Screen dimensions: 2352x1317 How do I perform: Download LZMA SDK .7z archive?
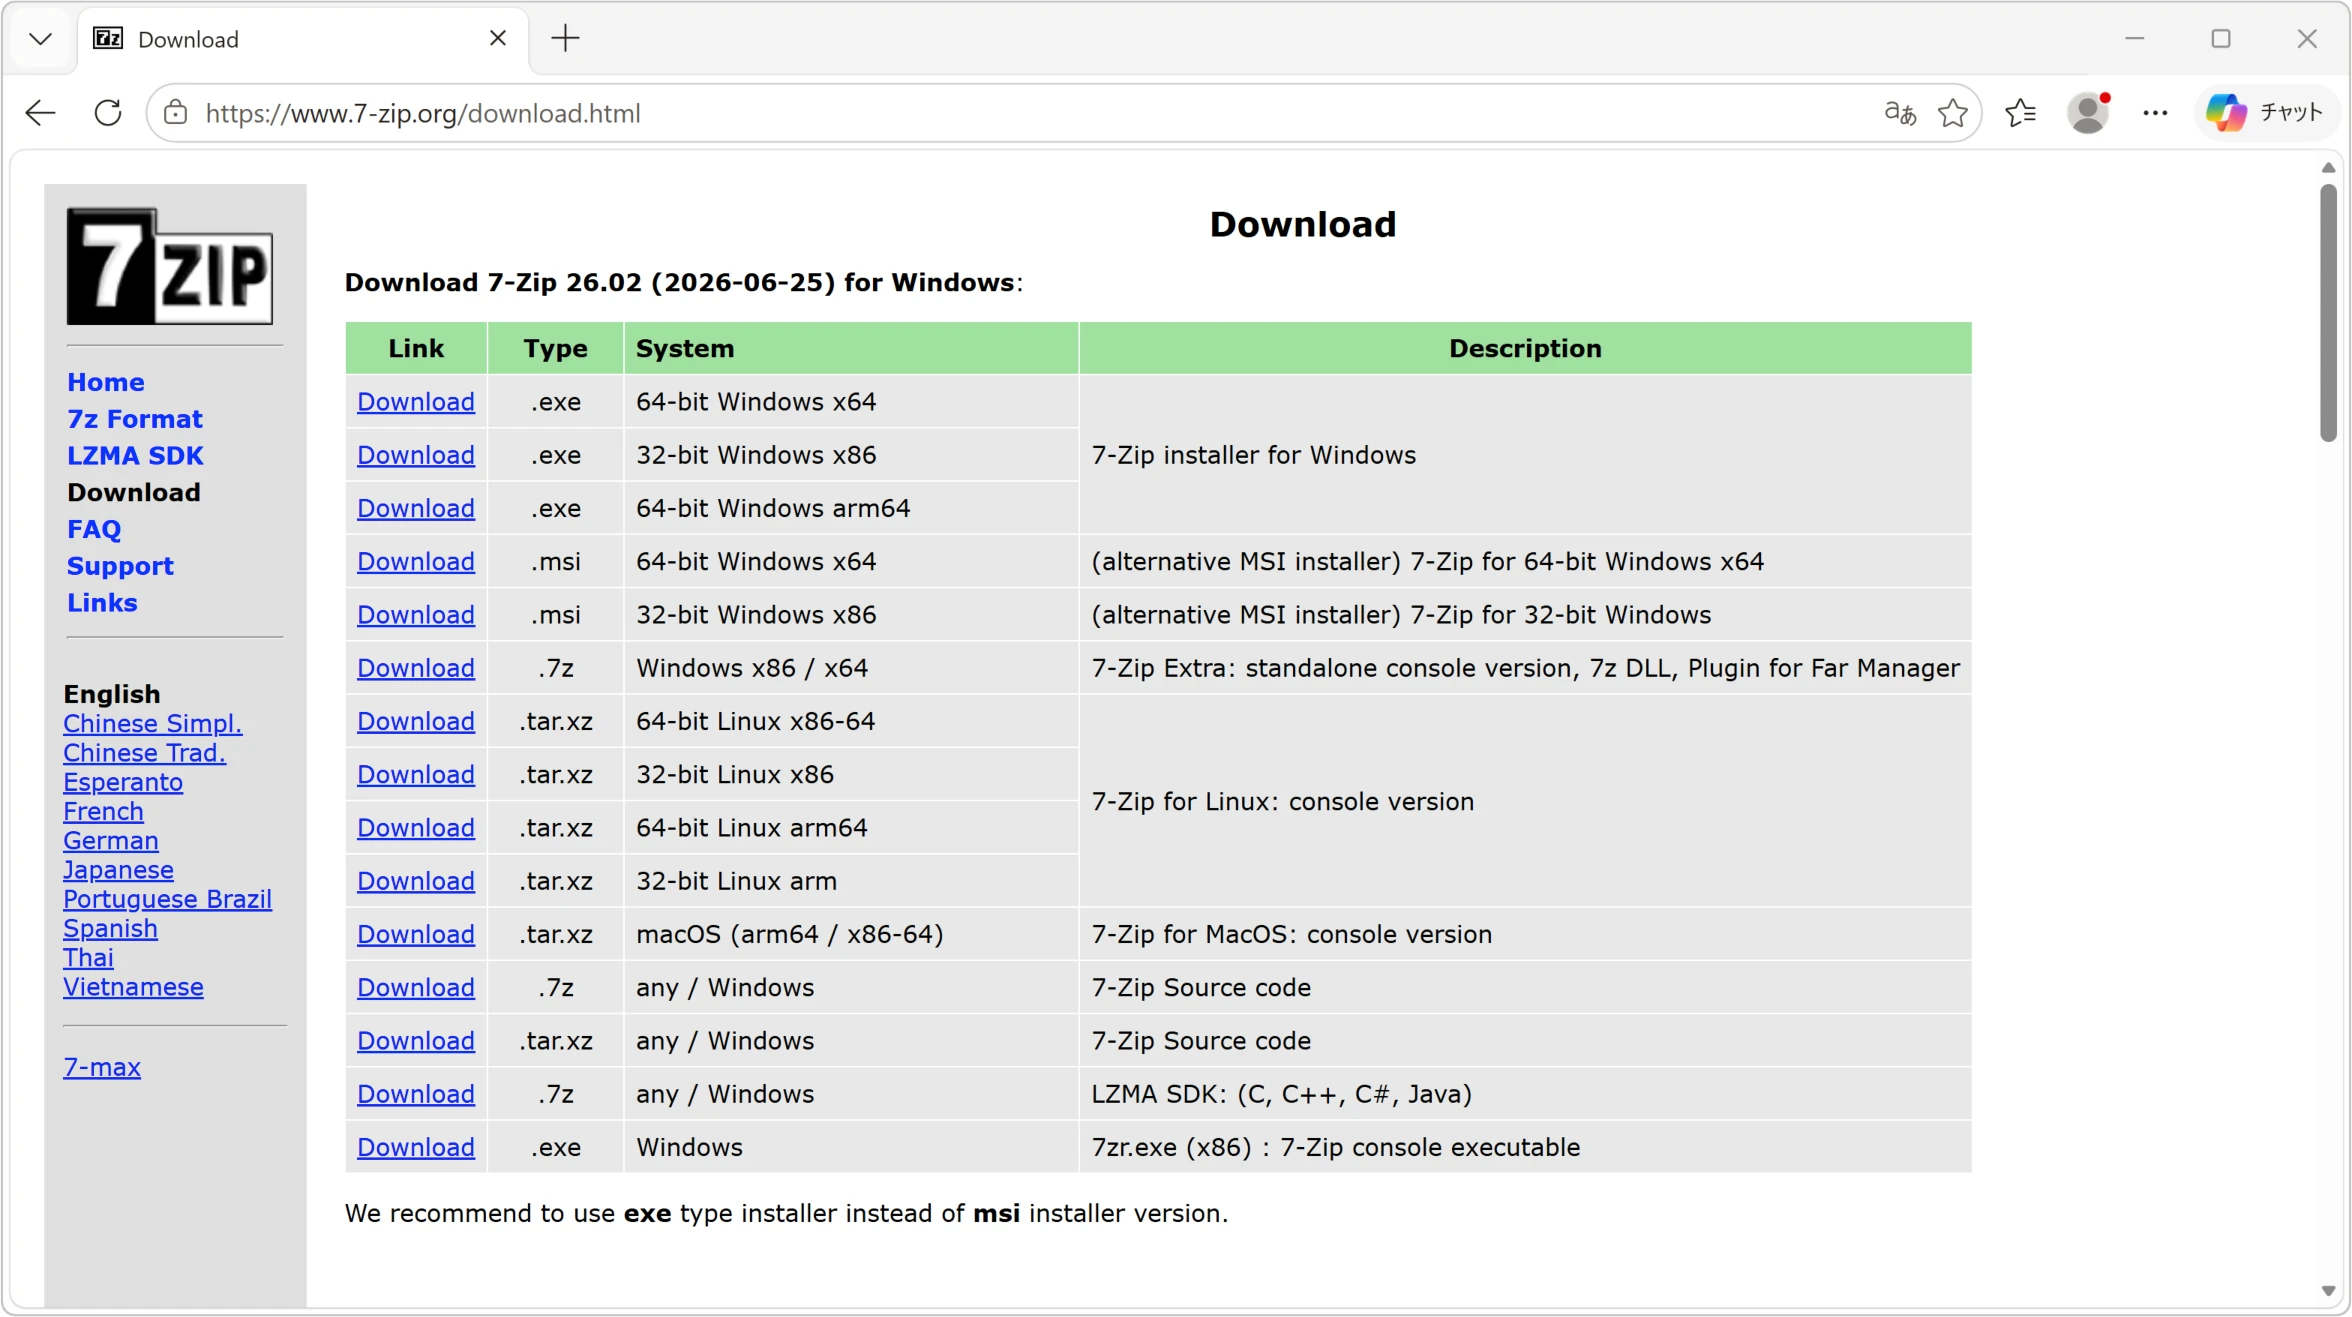(x=416, y=1094)
